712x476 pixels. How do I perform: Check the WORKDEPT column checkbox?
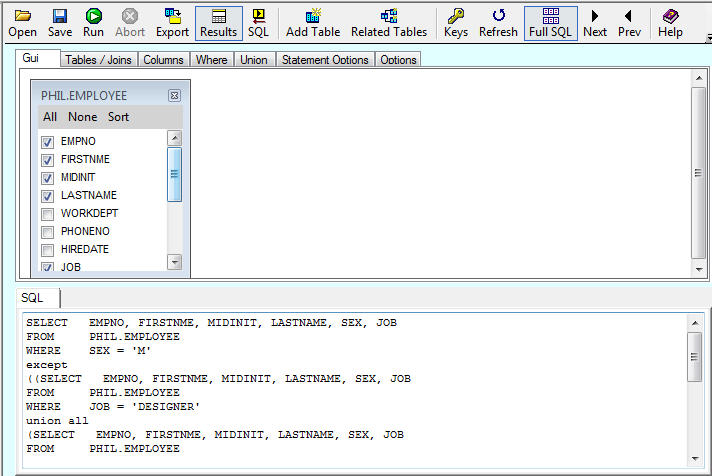pos(48,214)
